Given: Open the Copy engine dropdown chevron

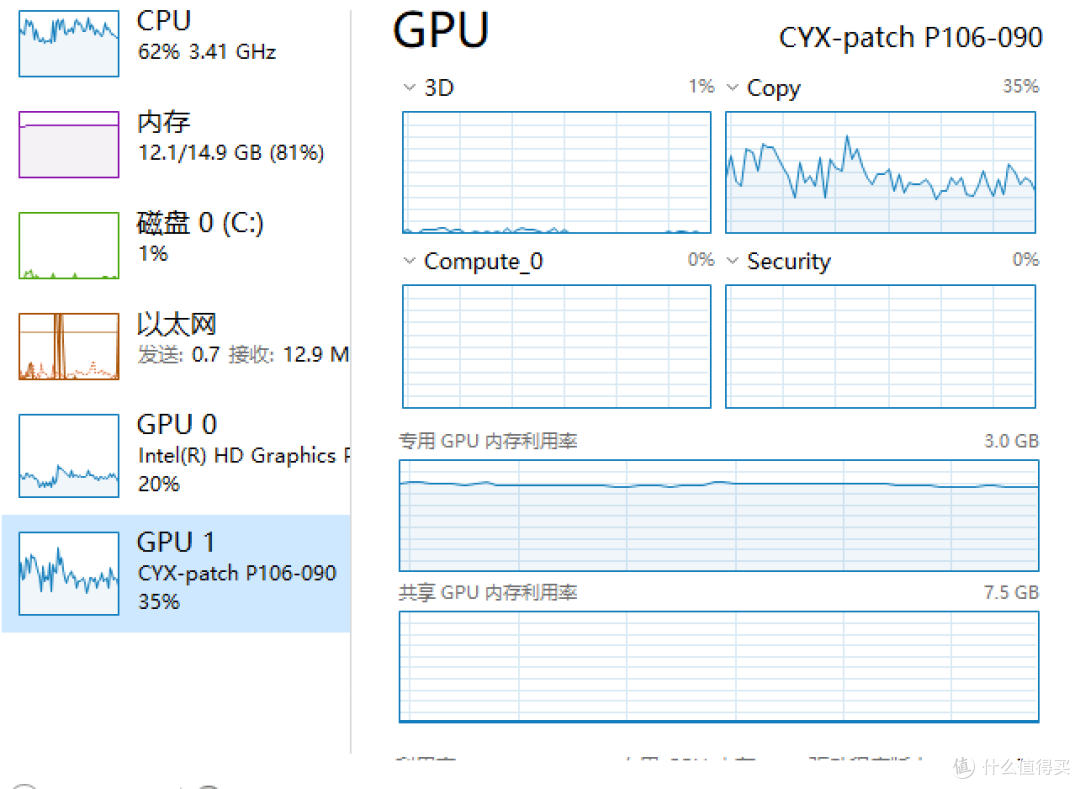Looking at the screenshot, I should pyautogui.click(x=732, y=88).
